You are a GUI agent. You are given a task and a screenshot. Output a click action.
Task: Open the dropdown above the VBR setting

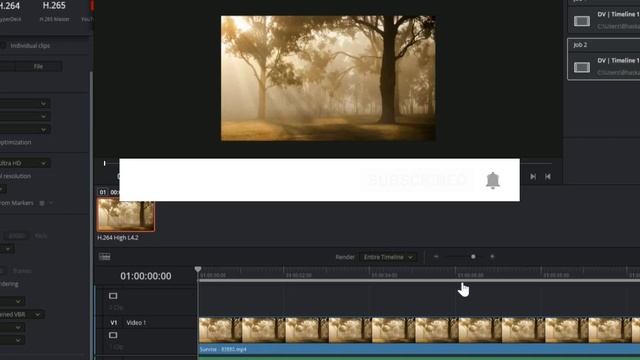(12, 301)
